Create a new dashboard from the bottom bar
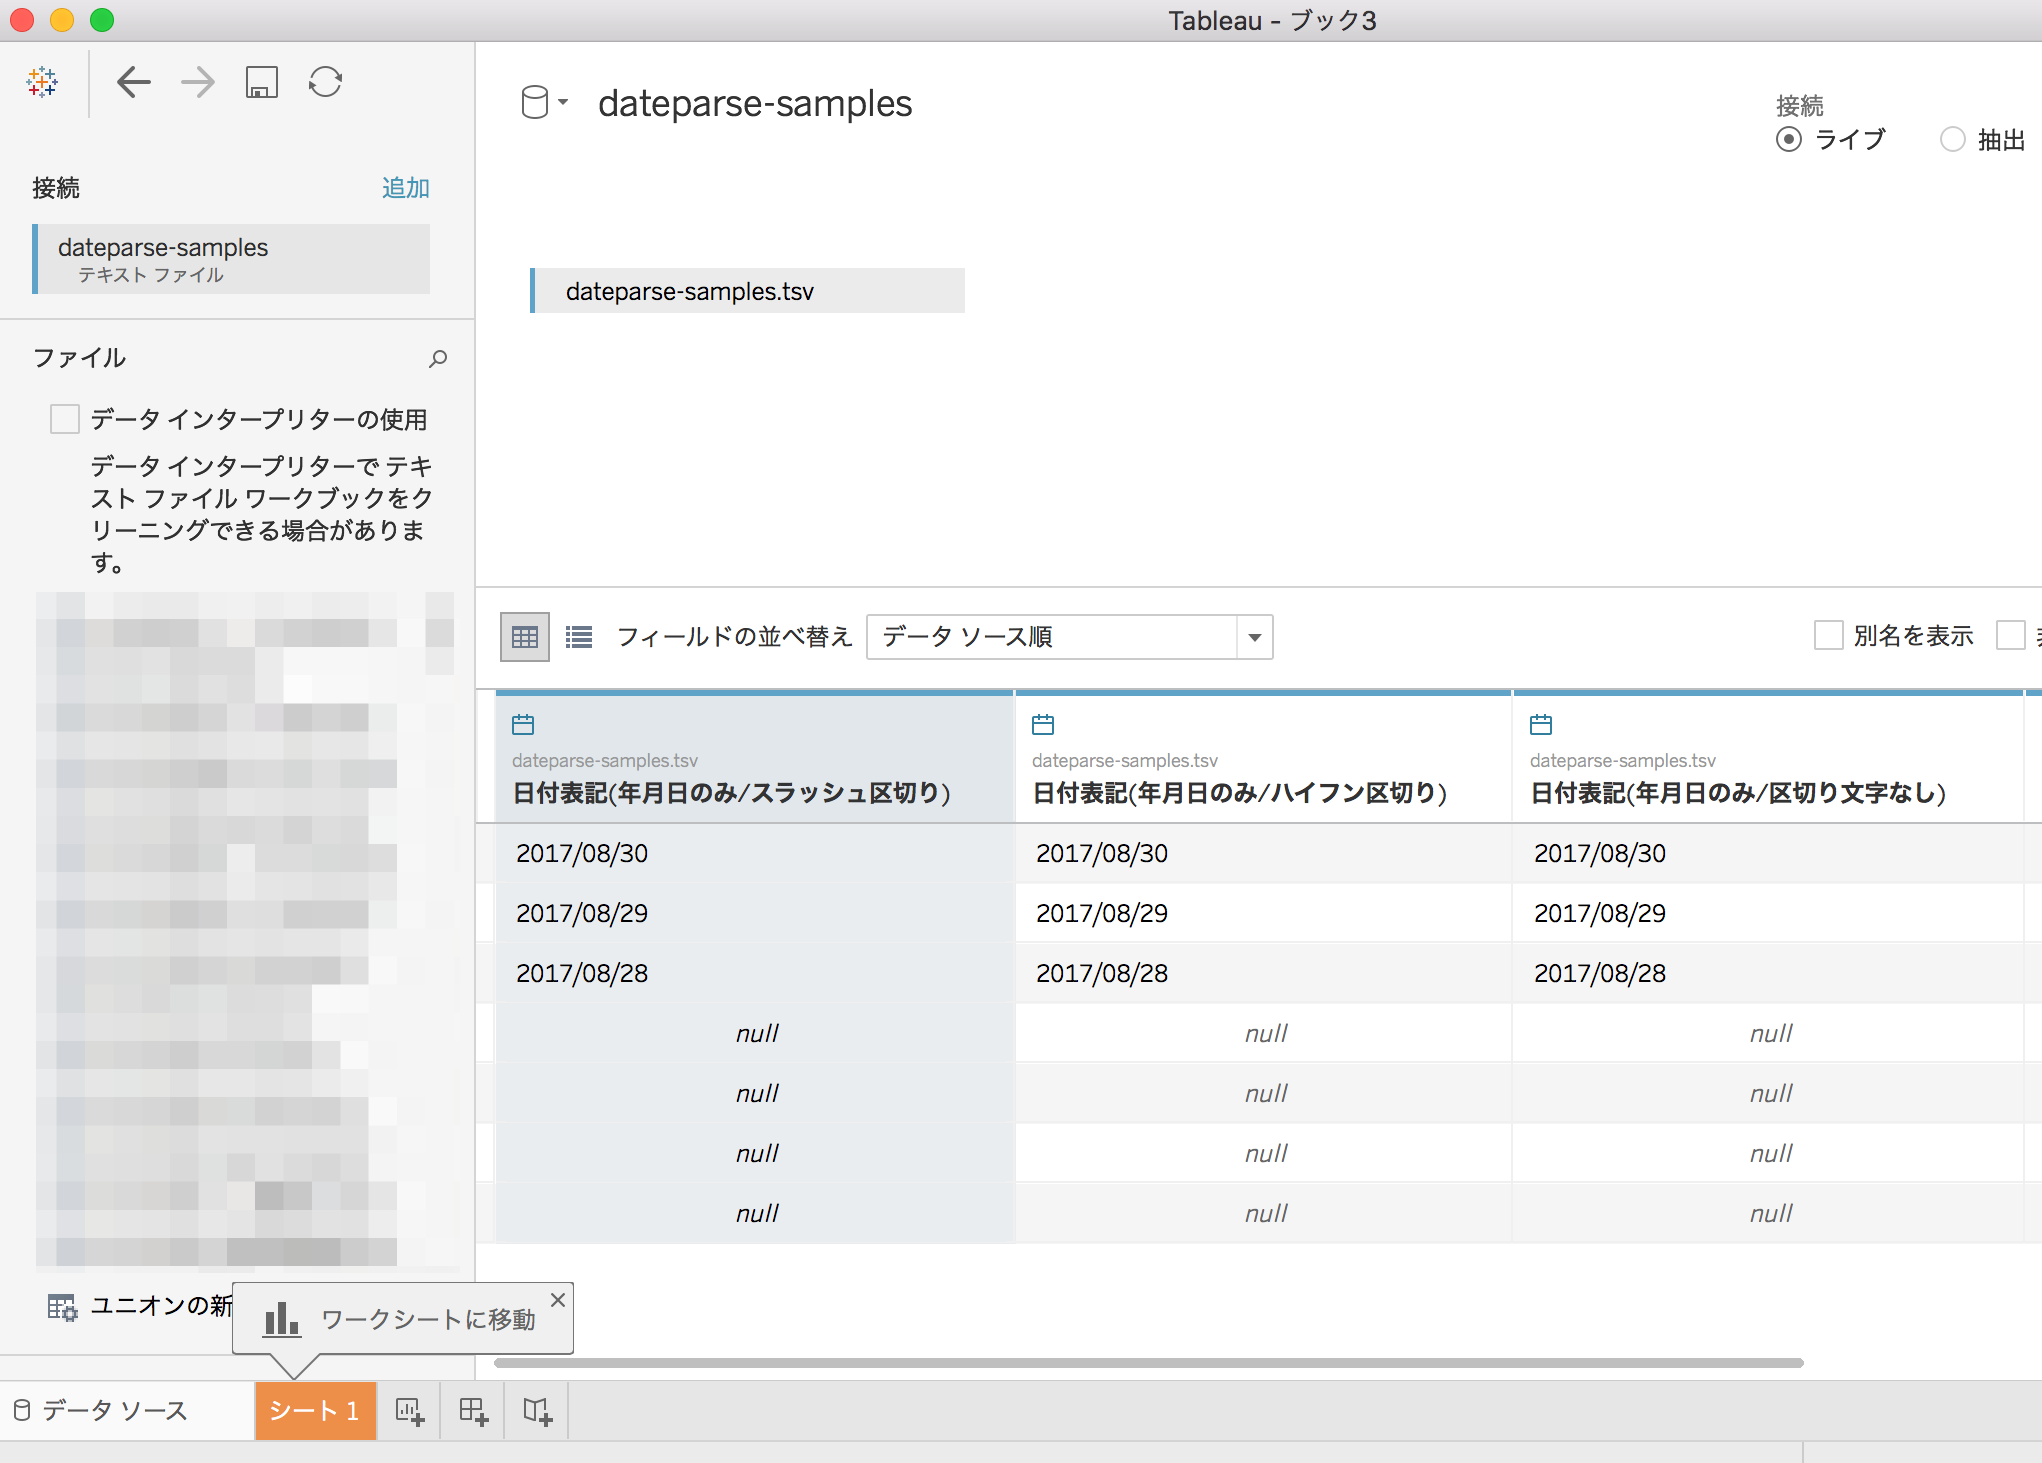The width and height of the screenshot is (2042, 1463). click(472, 1410)
